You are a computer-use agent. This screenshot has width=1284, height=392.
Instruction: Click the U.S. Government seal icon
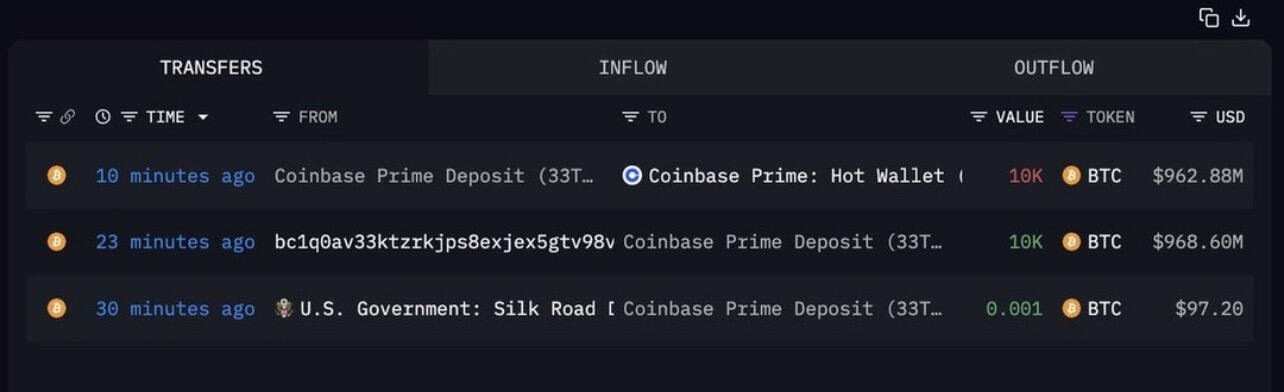pyautogui.click(x=284, y=308)
